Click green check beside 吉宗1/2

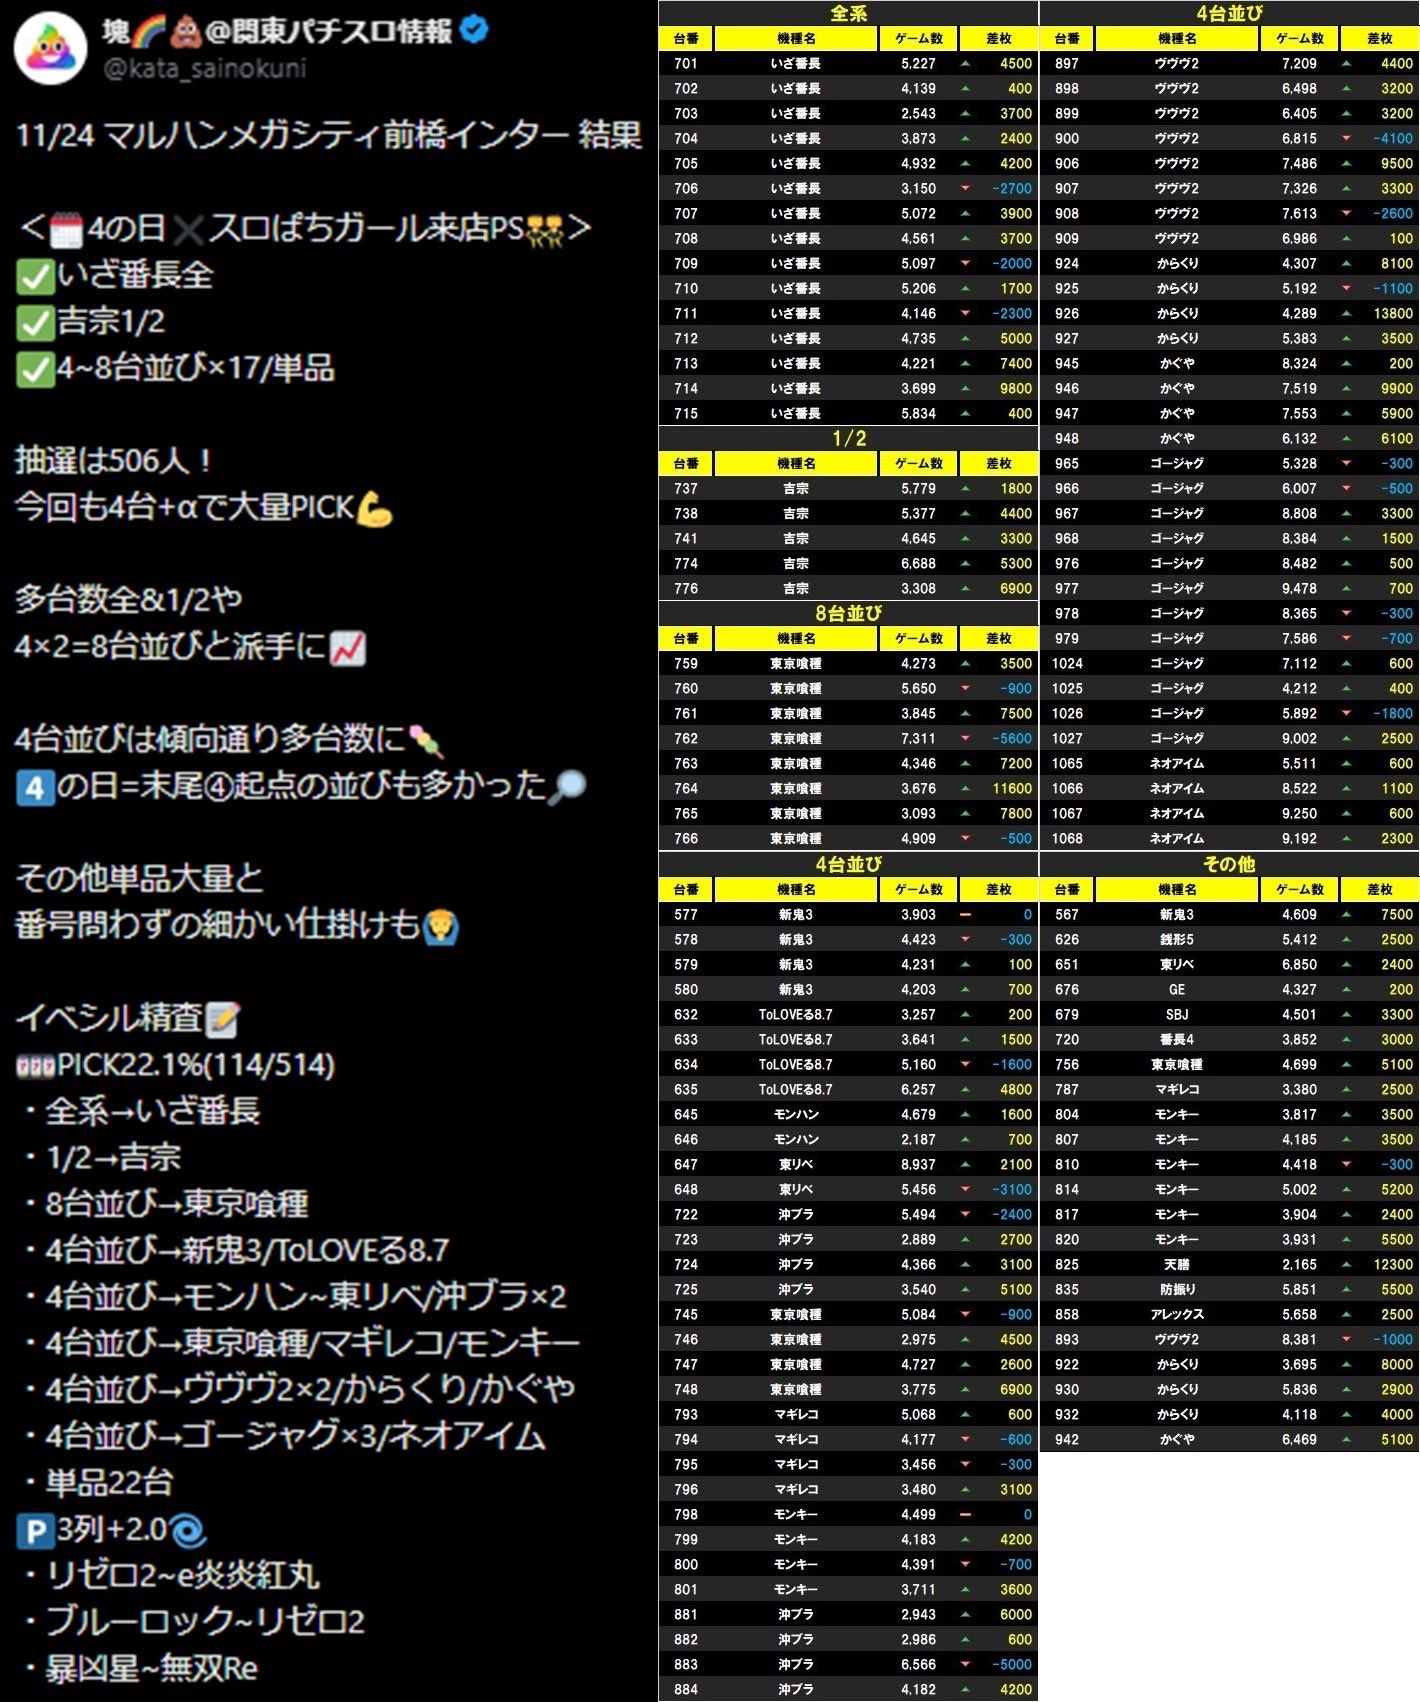(x=35, y=322)
